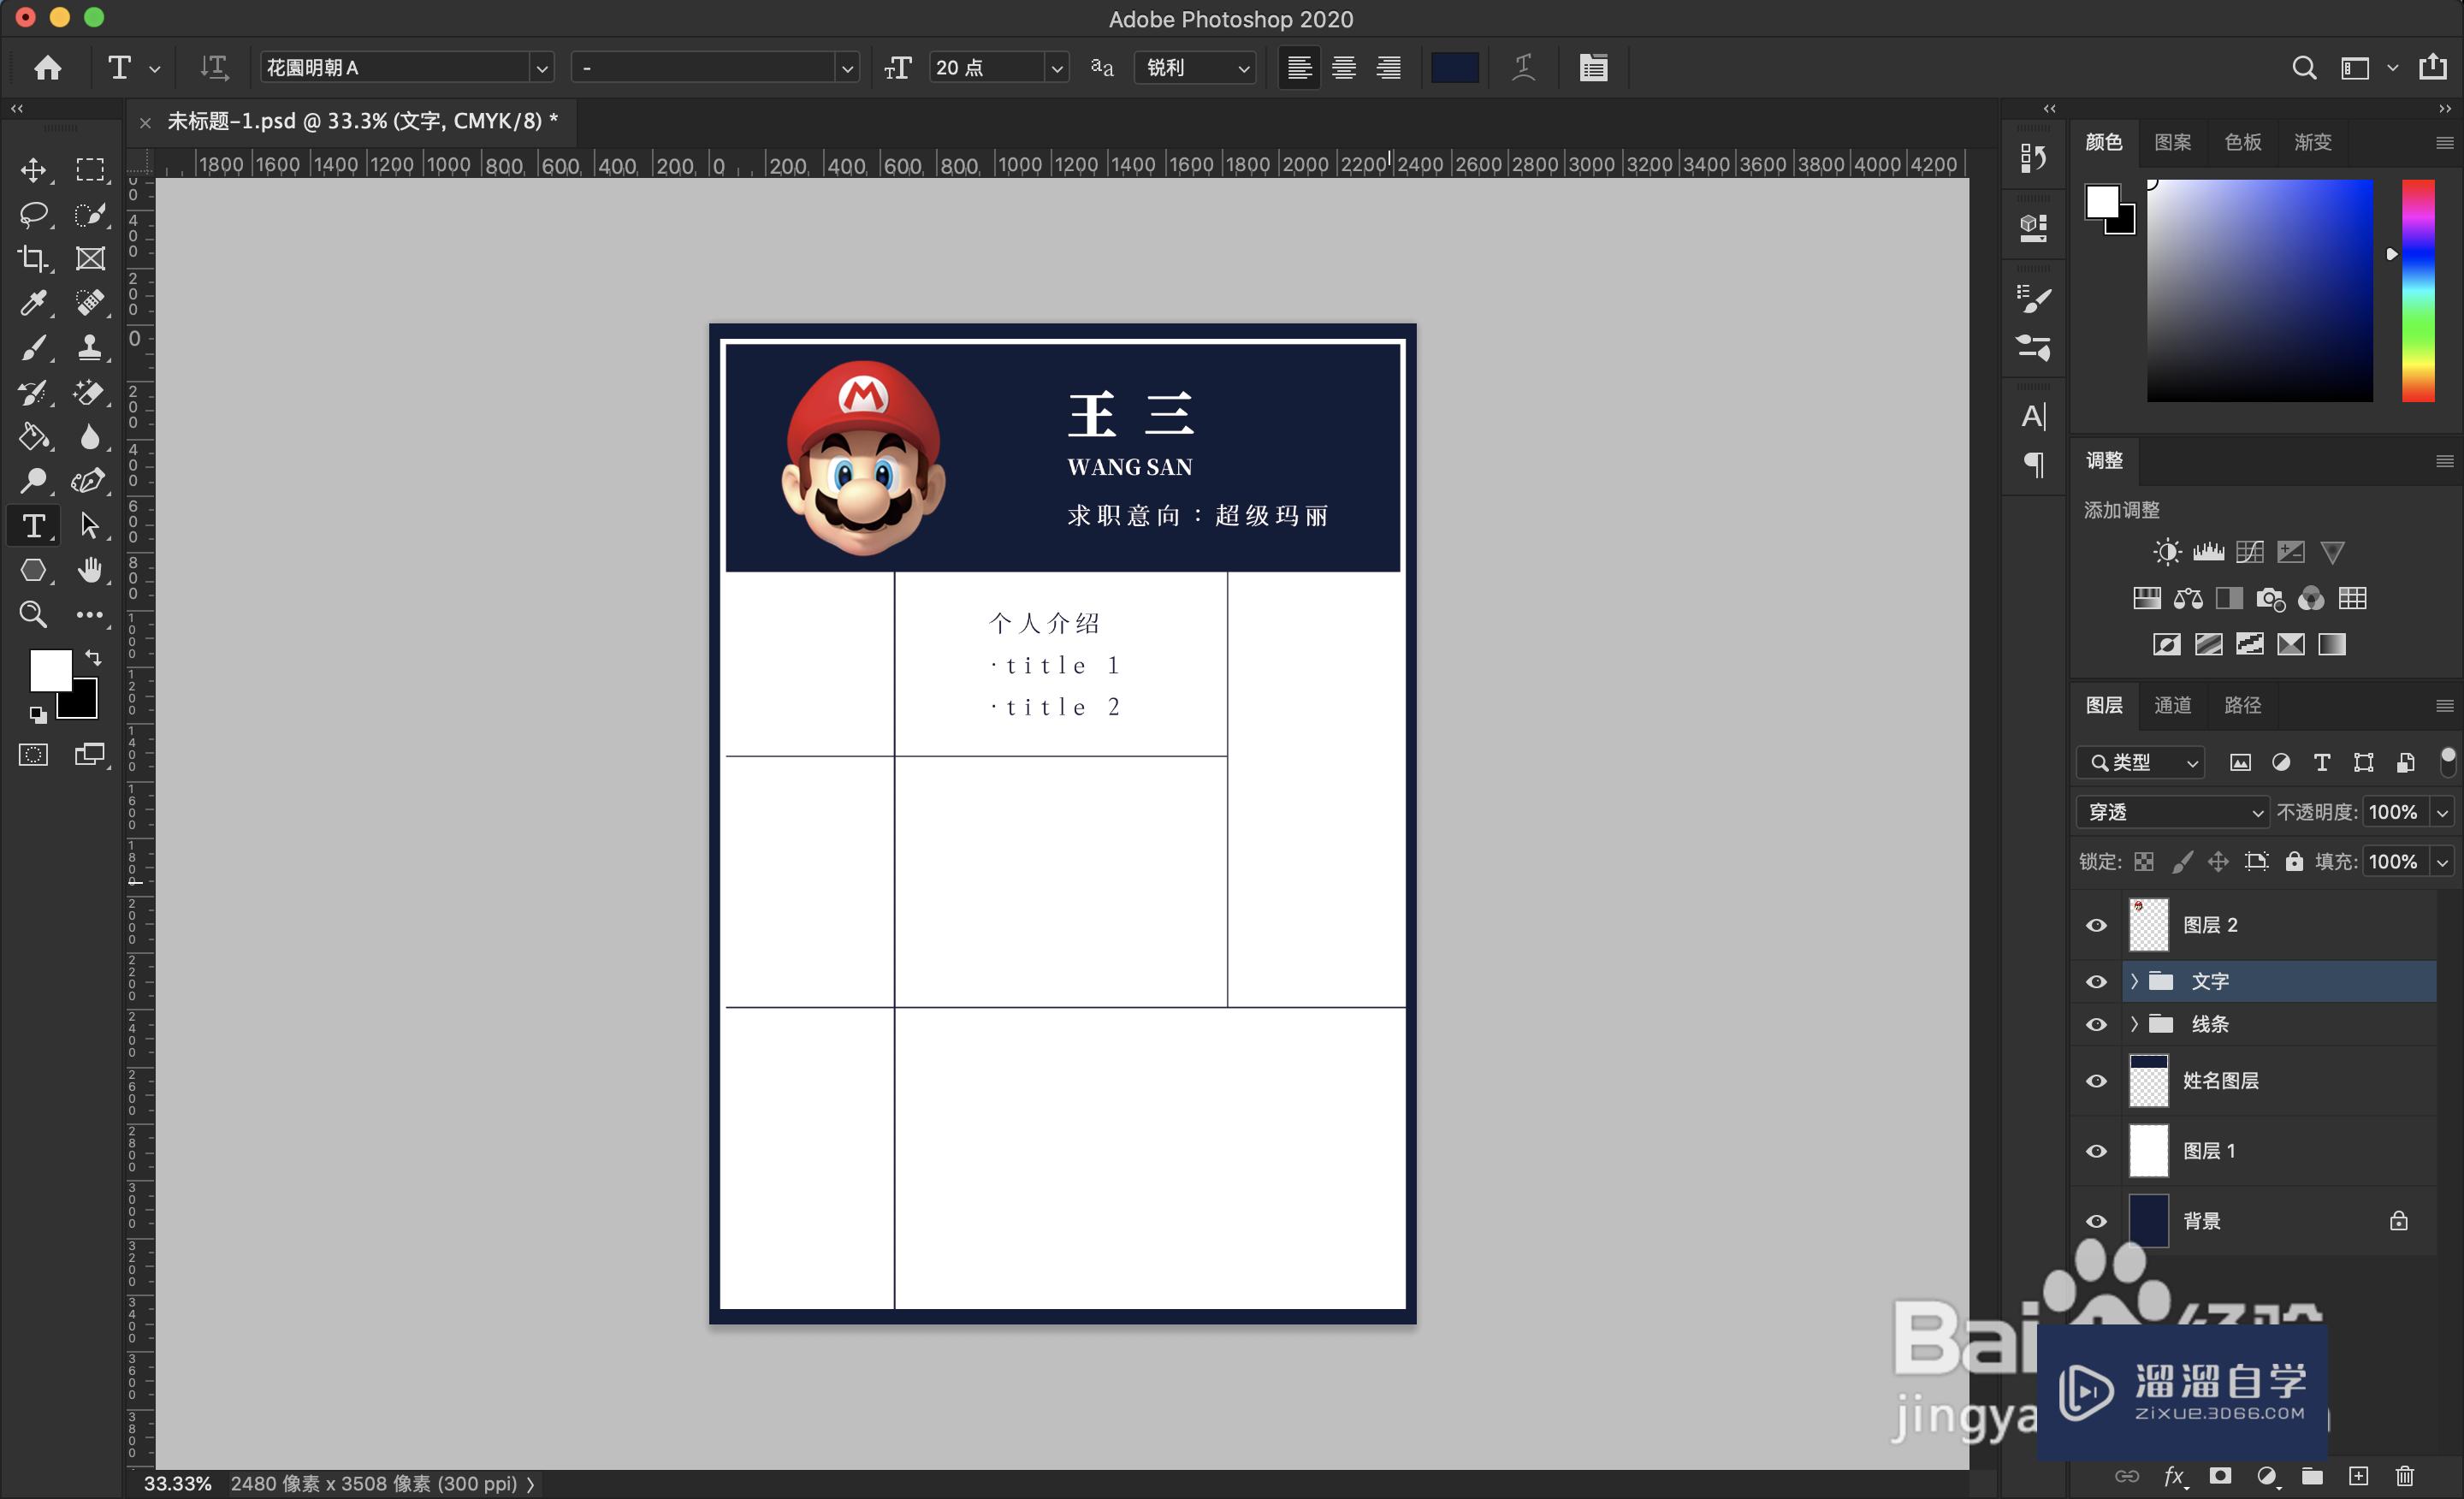Select the Eyedropper tool

(x=33, y=302)
